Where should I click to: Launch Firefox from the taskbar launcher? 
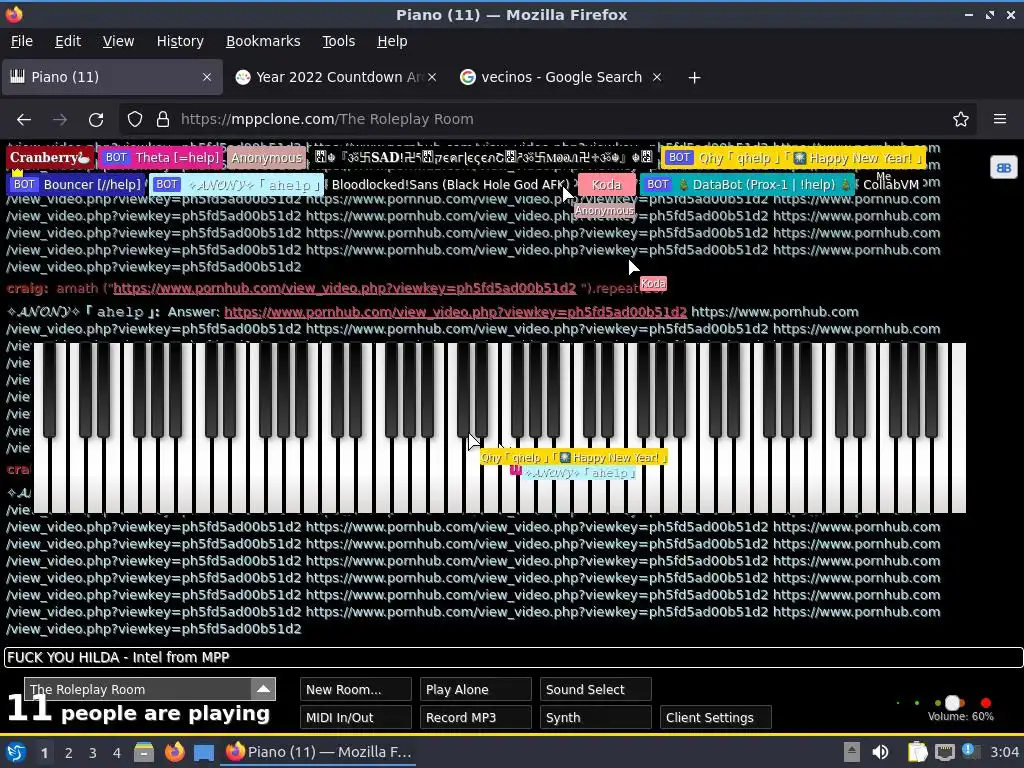coord(174,752)
